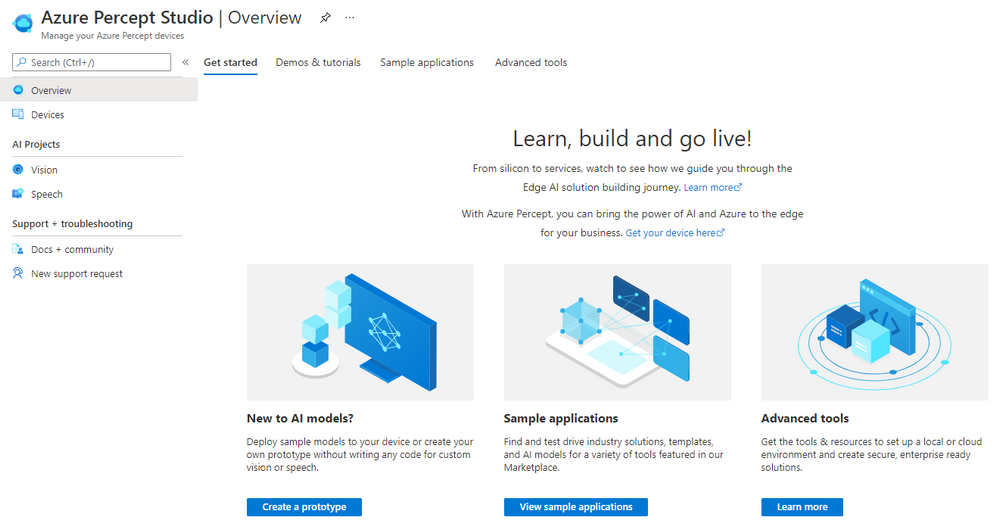Image resolution: width=999 pixels, height=530 pixels.
Task: Click Manage your Azure Percept devices subtitle
Action: pos(113,36)
